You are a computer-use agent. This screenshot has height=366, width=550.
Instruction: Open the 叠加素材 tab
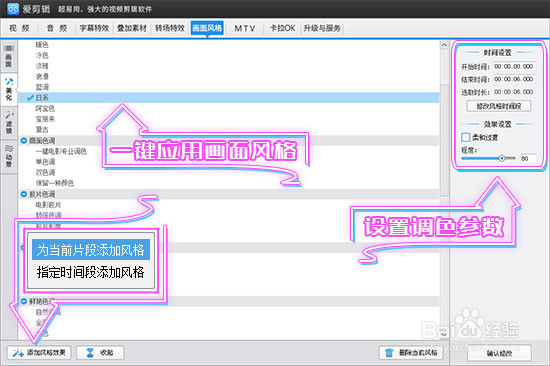(x=132, y=28)
